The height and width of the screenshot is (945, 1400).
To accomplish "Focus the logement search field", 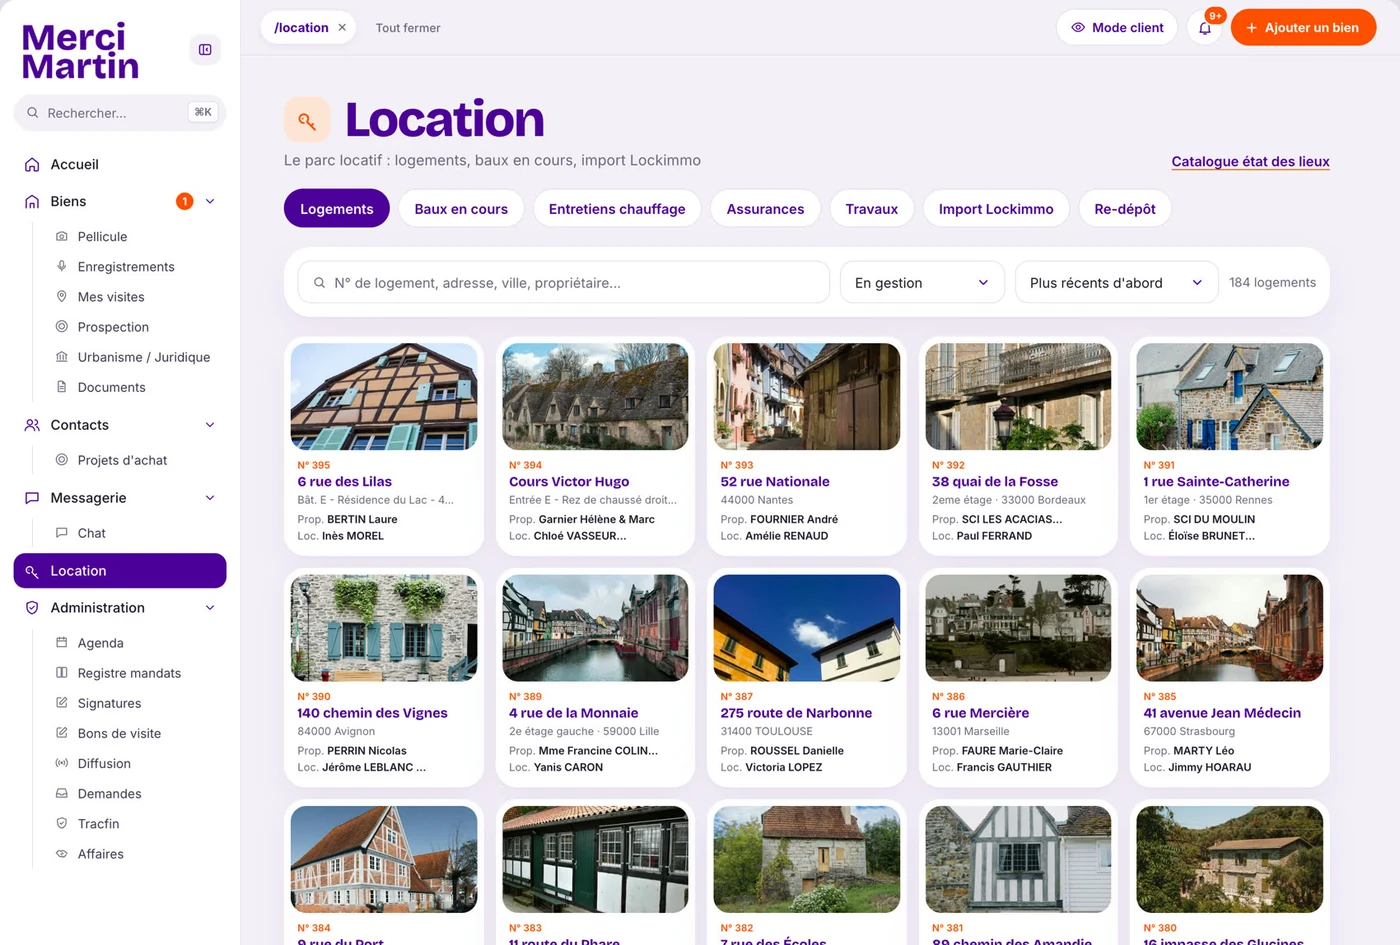I will (x=563, y=283).
